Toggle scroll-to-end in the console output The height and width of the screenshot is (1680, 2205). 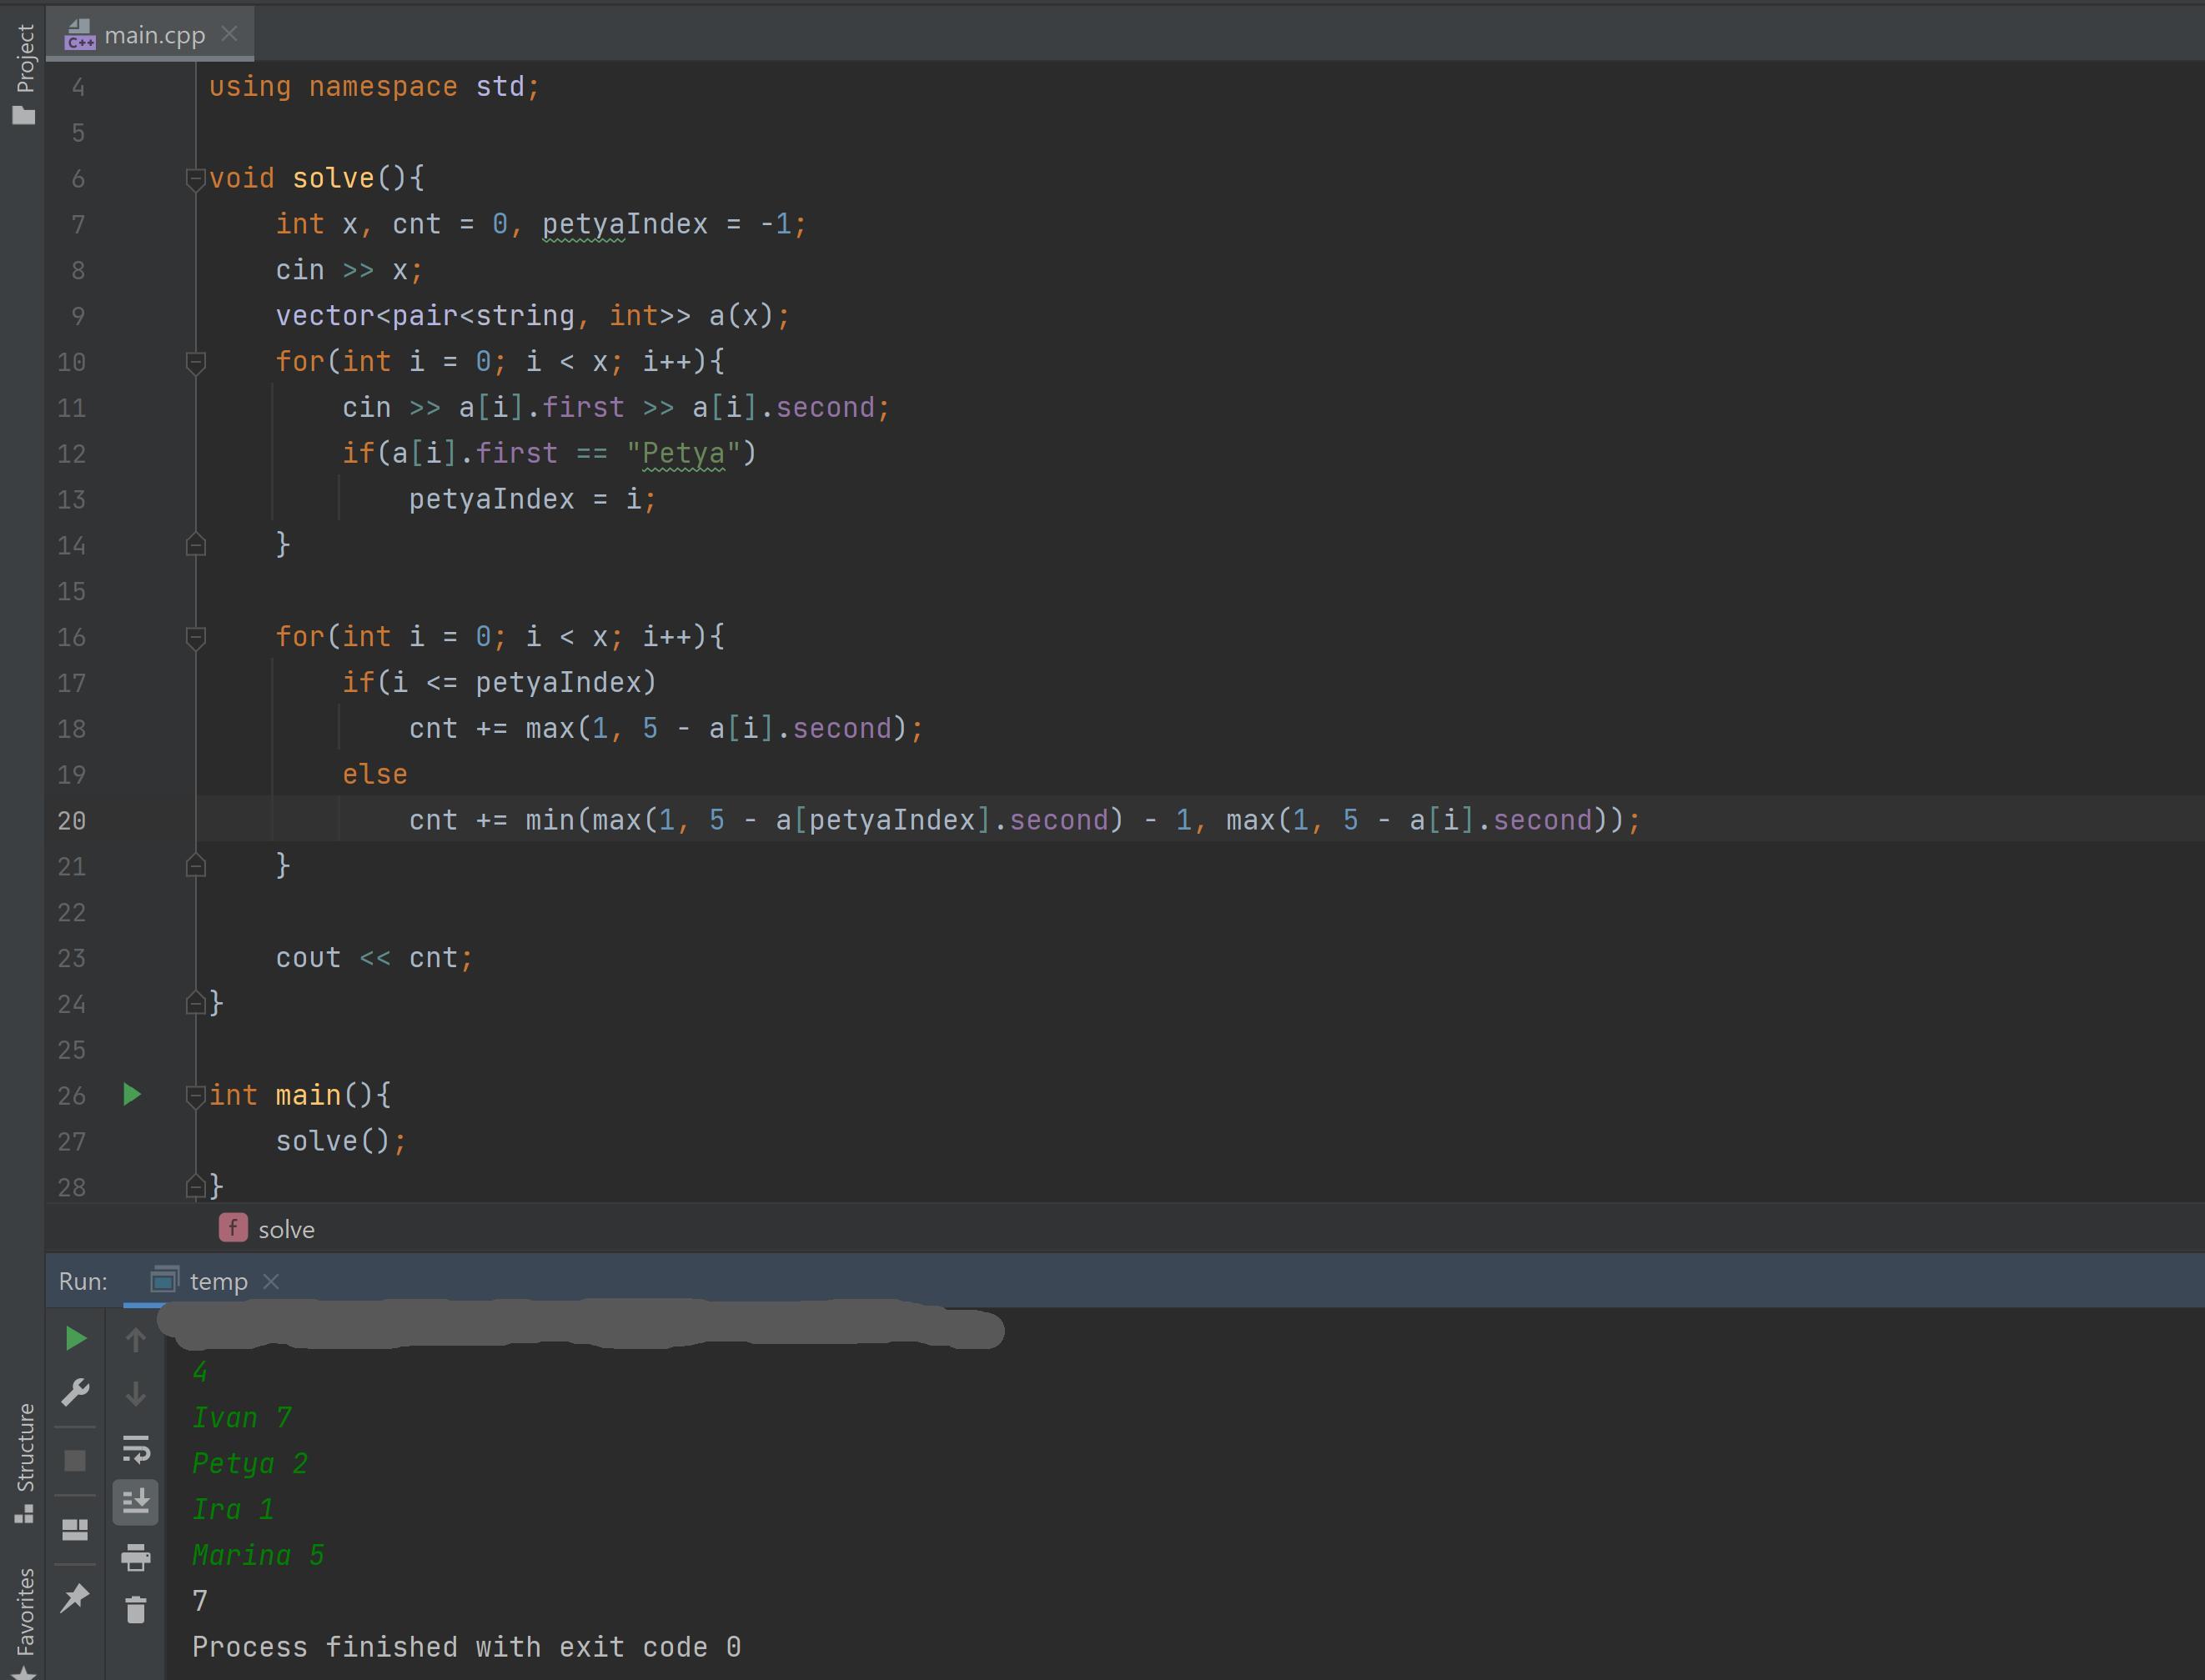(x=136, y=1502)
